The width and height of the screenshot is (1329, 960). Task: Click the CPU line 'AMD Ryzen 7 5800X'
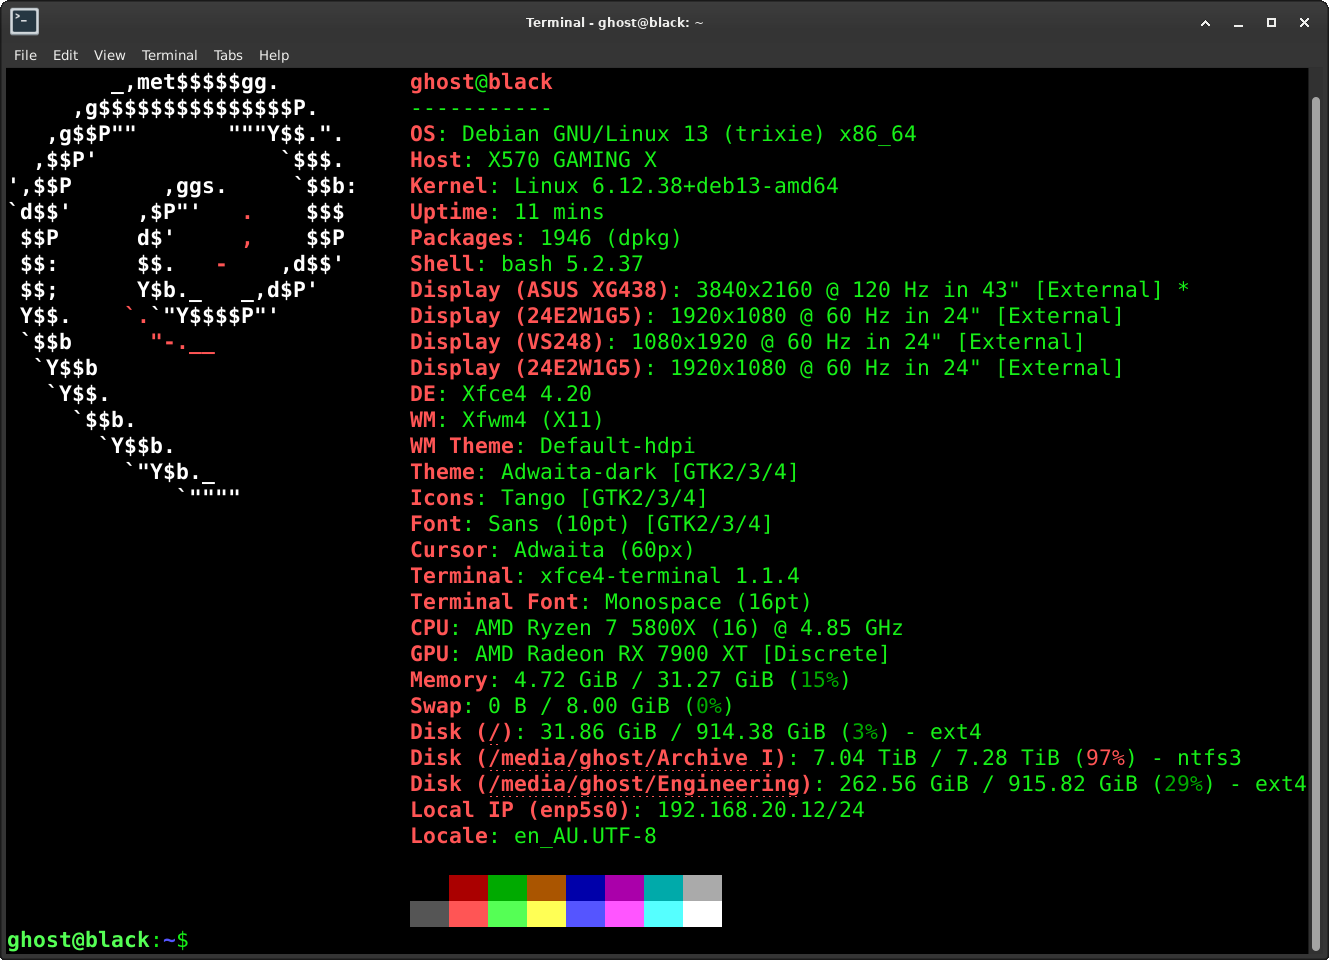[585, 628]
